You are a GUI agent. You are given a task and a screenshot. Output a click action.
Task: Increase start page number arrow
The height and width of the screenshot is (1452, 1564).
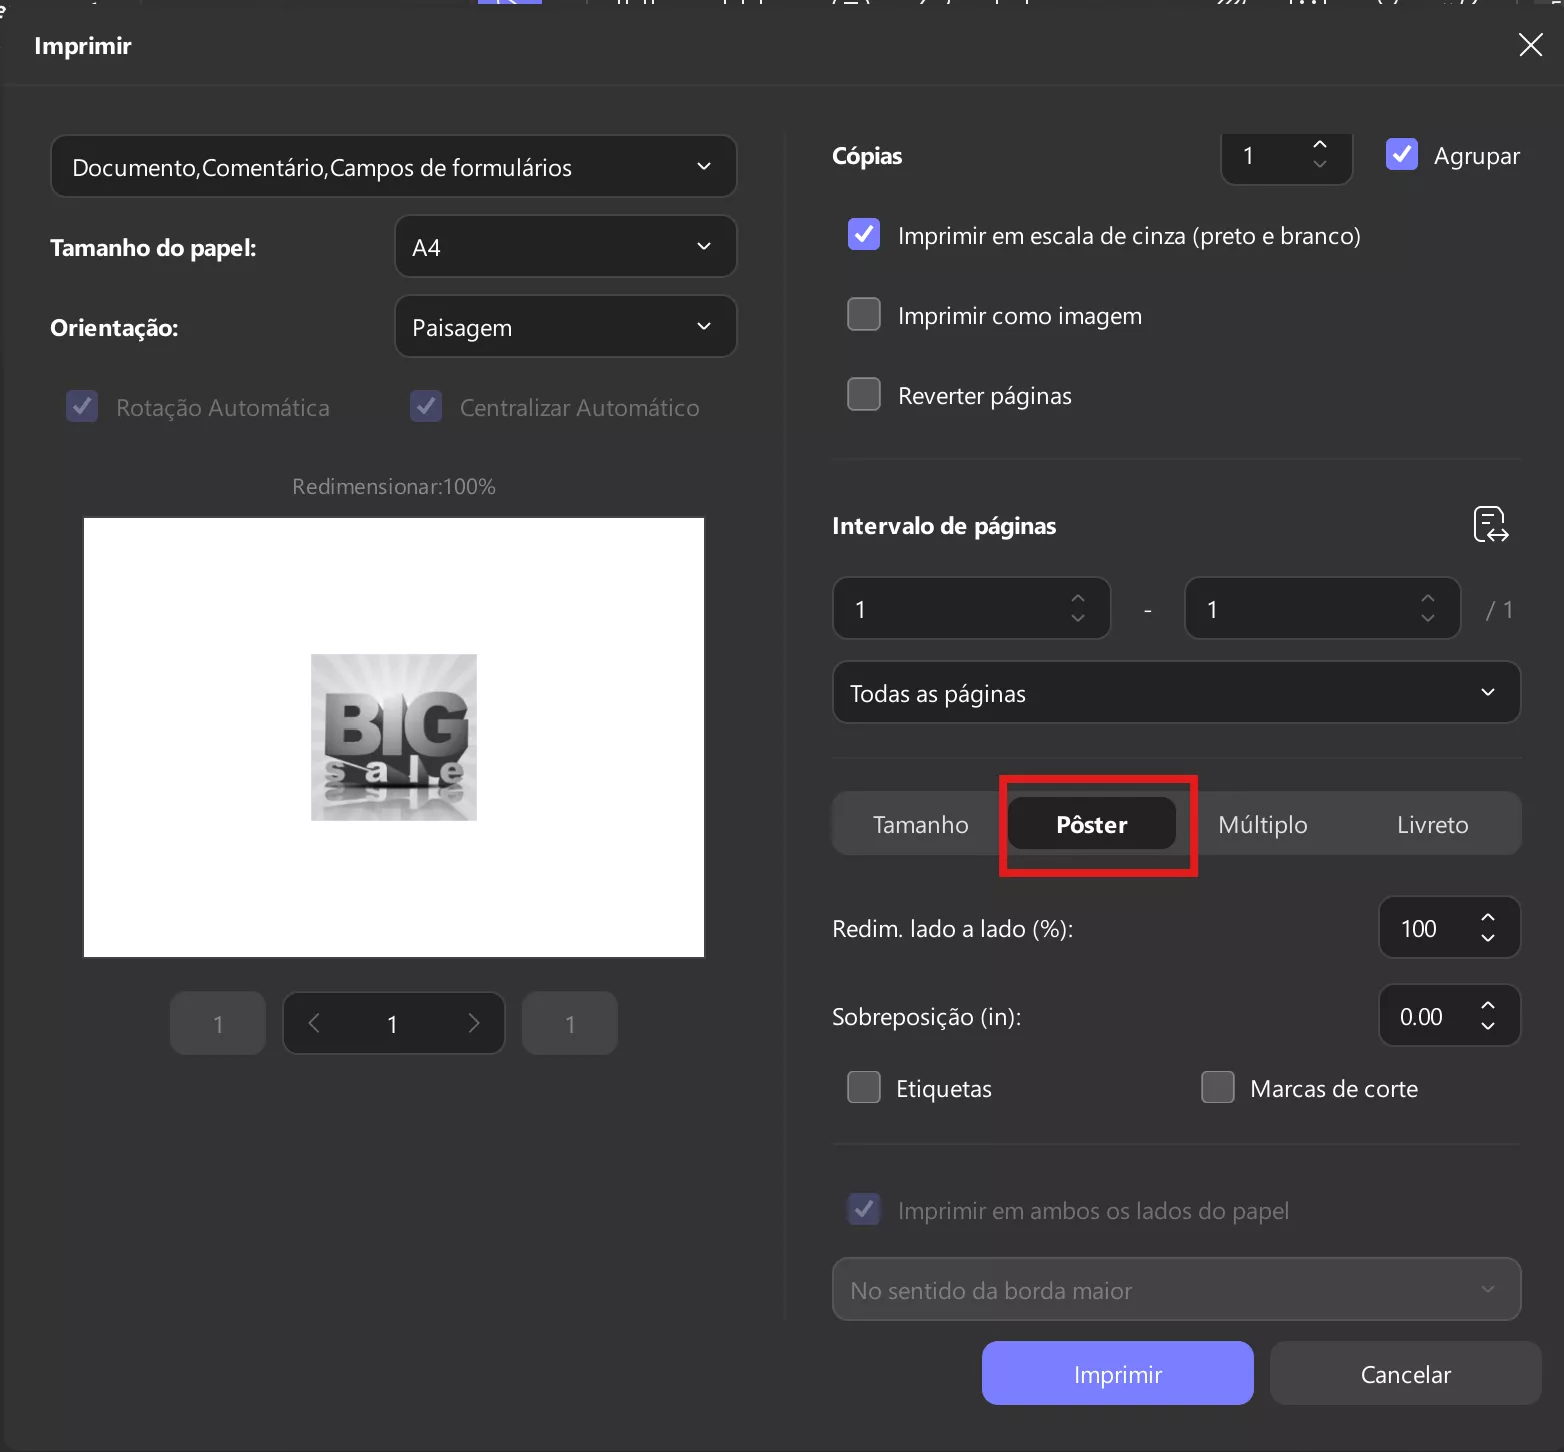[1078, 598]
